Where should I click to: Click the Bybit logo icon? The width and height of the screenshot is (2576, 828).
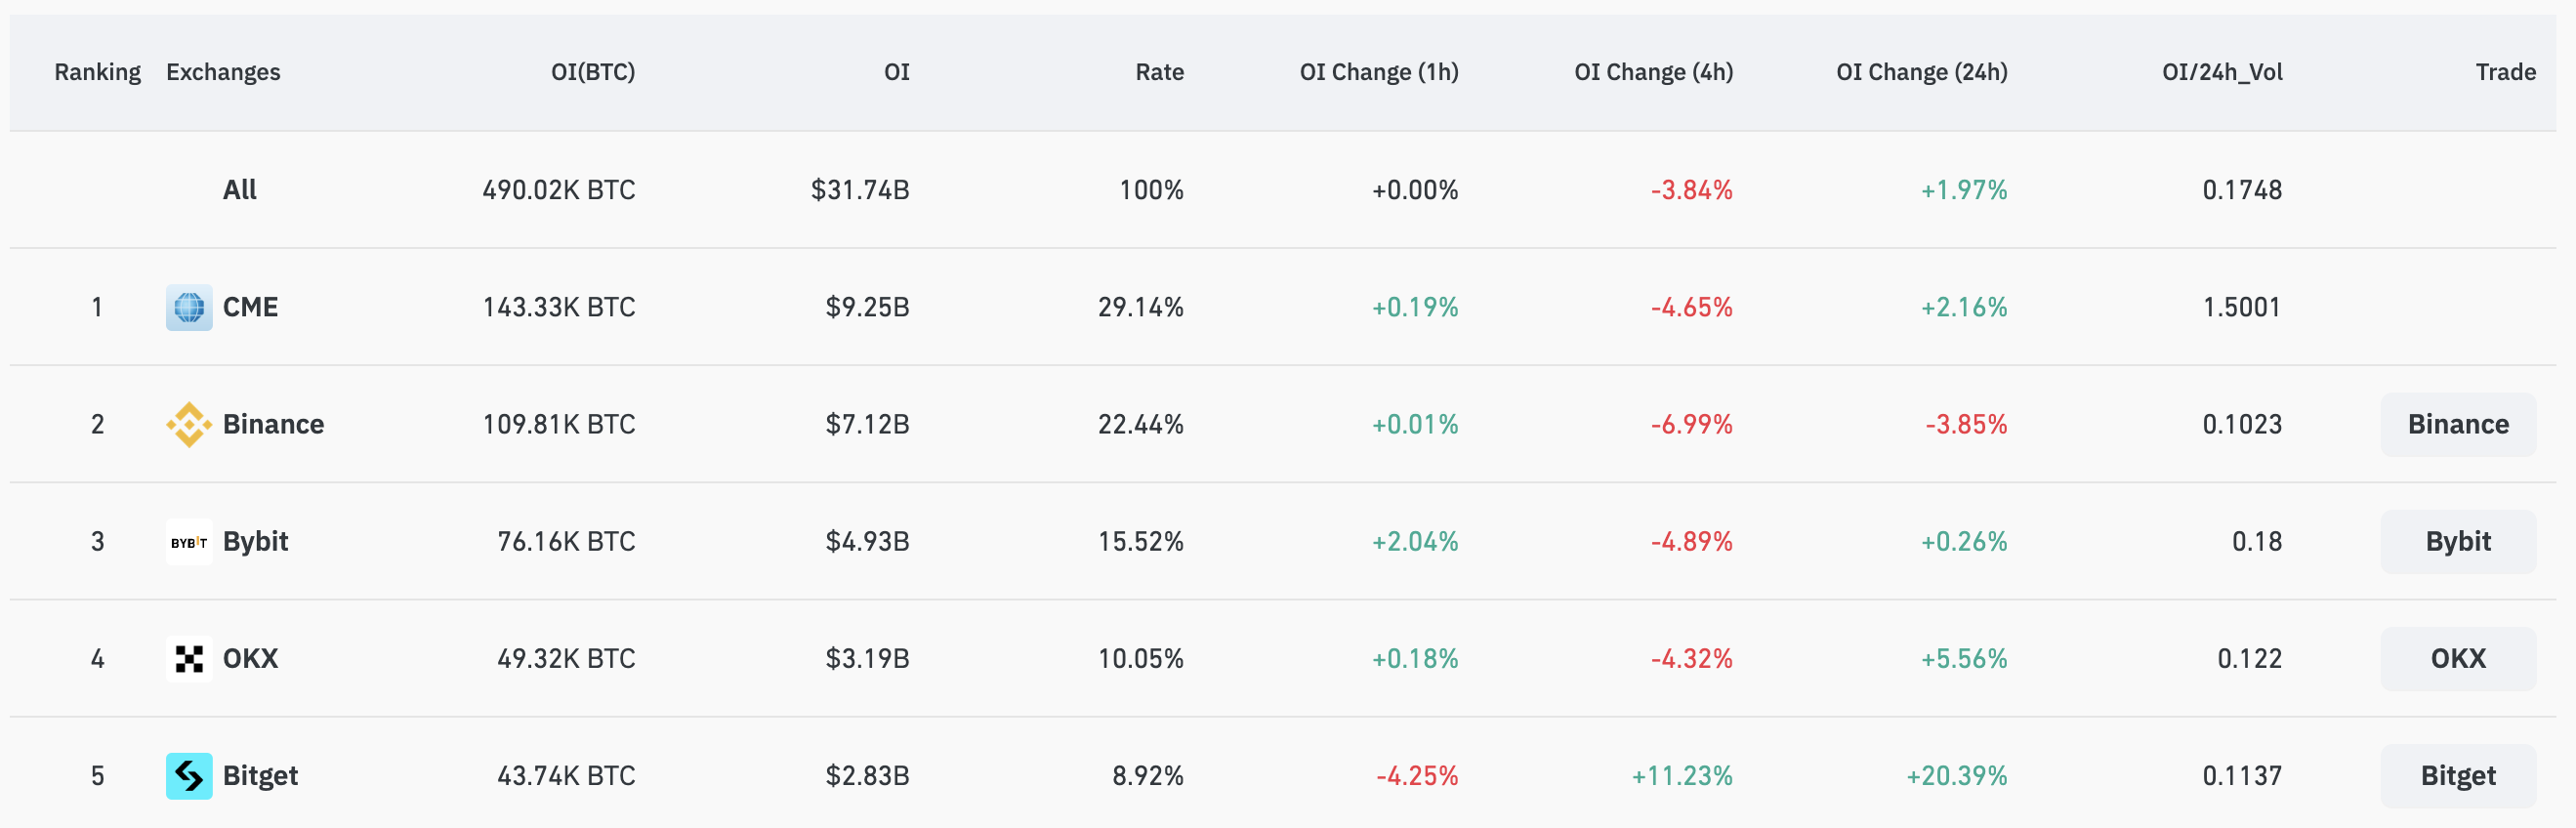[x=189, y=542]
